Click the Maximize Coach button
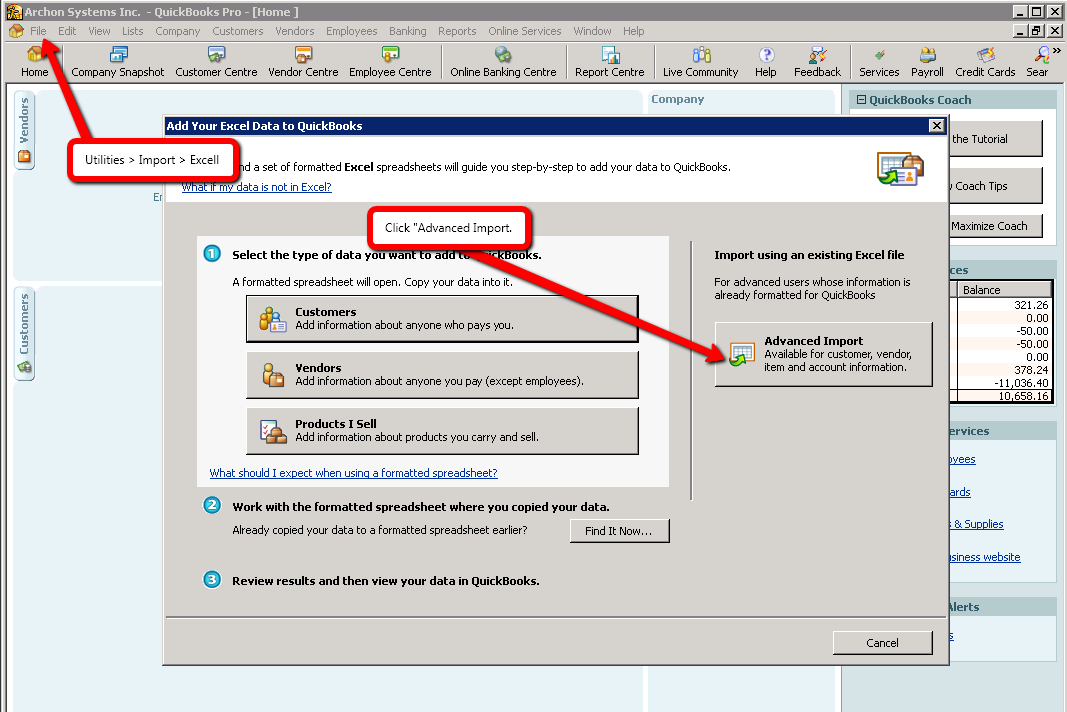Image resolution: width=1067 pixels, height=712 pixels. tap(996, 226)
